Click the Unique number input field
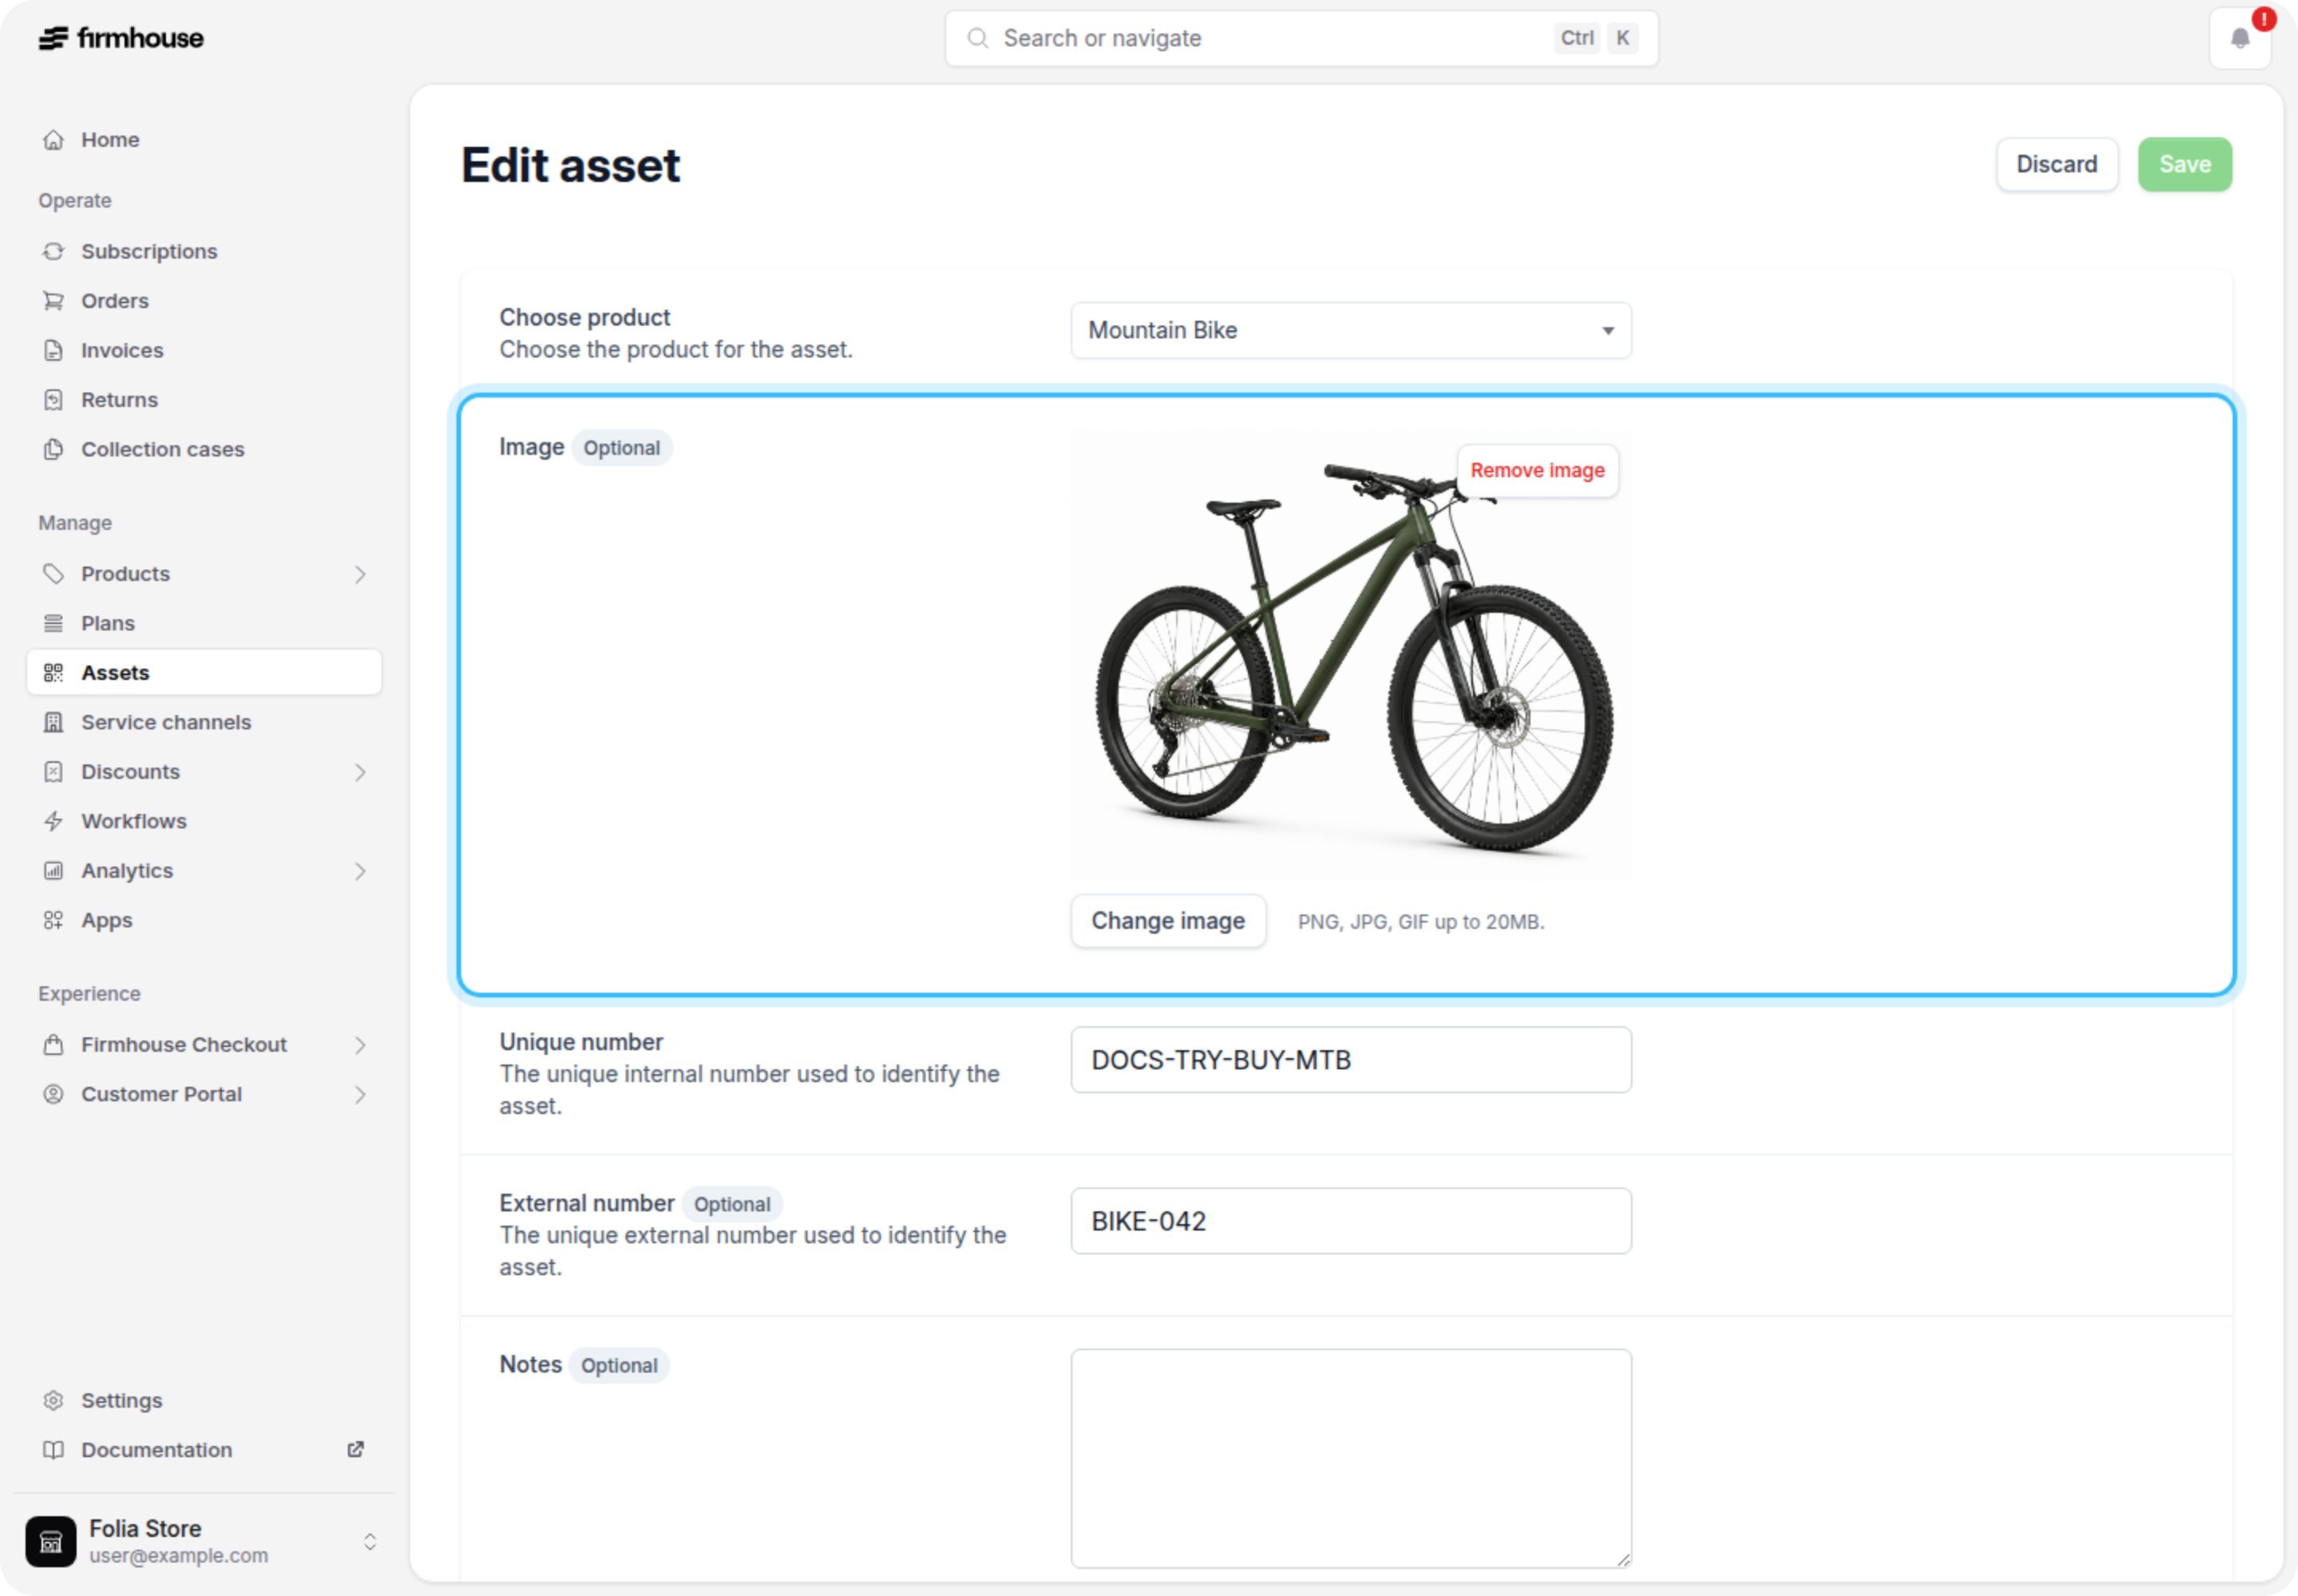Viewport: 2298px width, 1596px height. [x=1351, y=1060]
